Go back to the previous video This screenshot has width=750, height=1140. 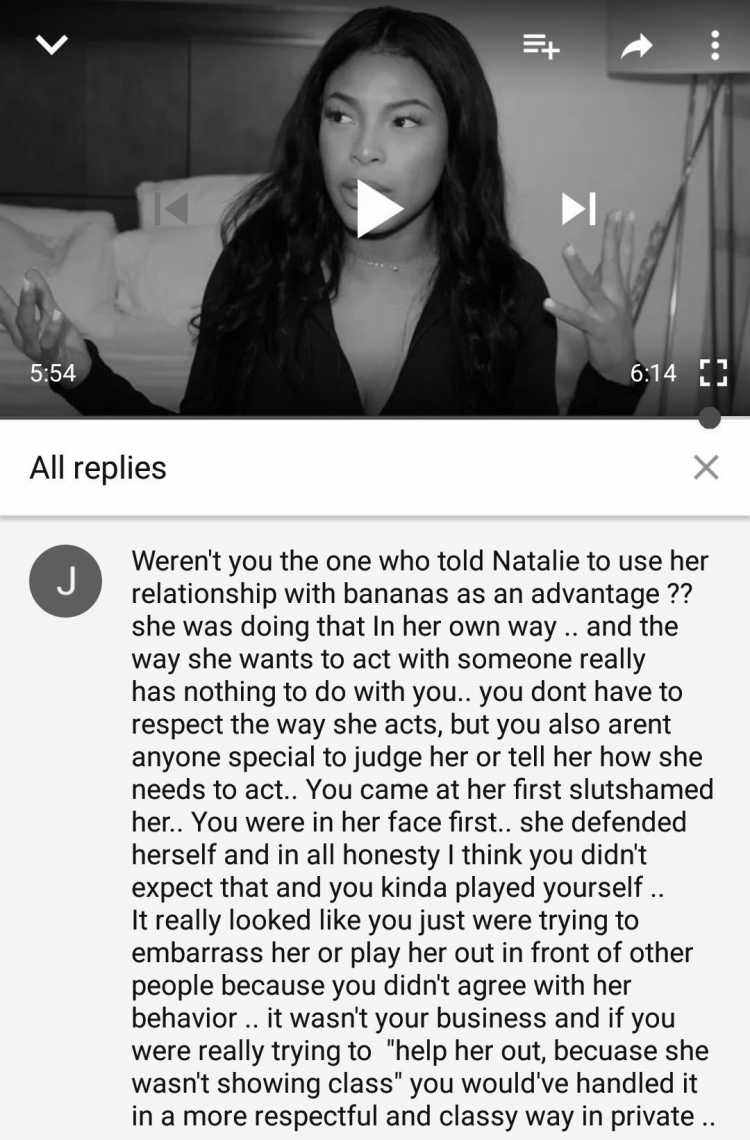point(172,209)
